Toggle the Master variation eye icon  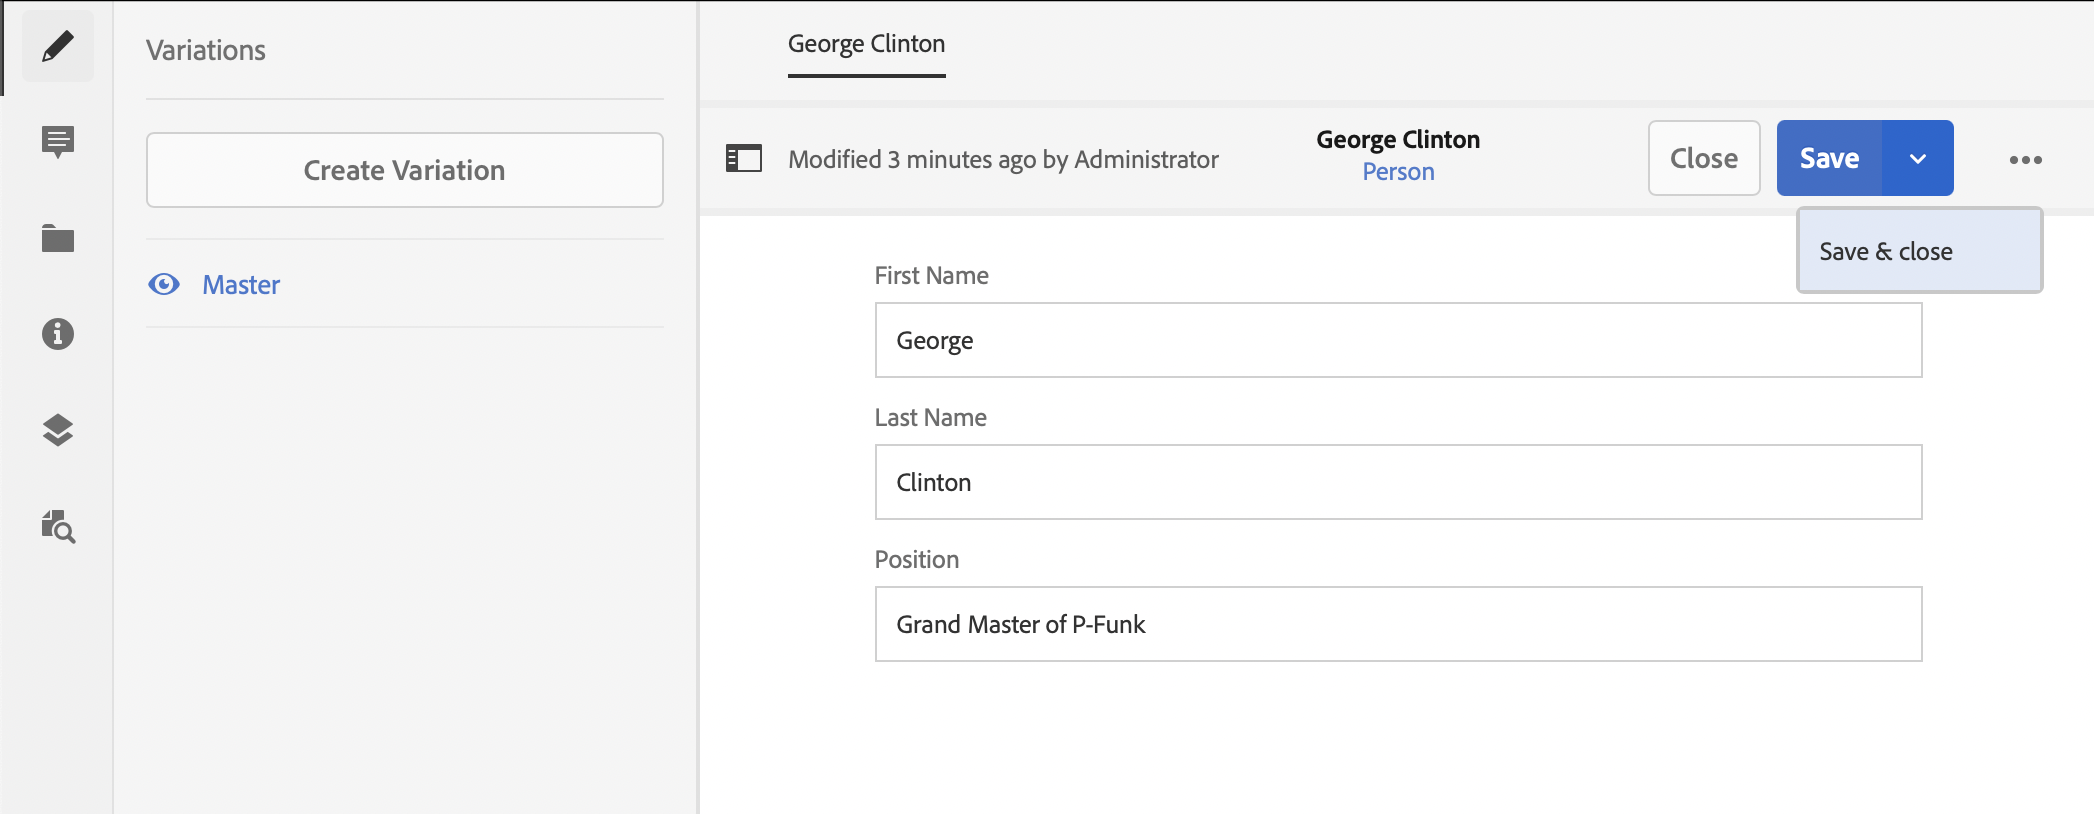click(x=164, y=285)
